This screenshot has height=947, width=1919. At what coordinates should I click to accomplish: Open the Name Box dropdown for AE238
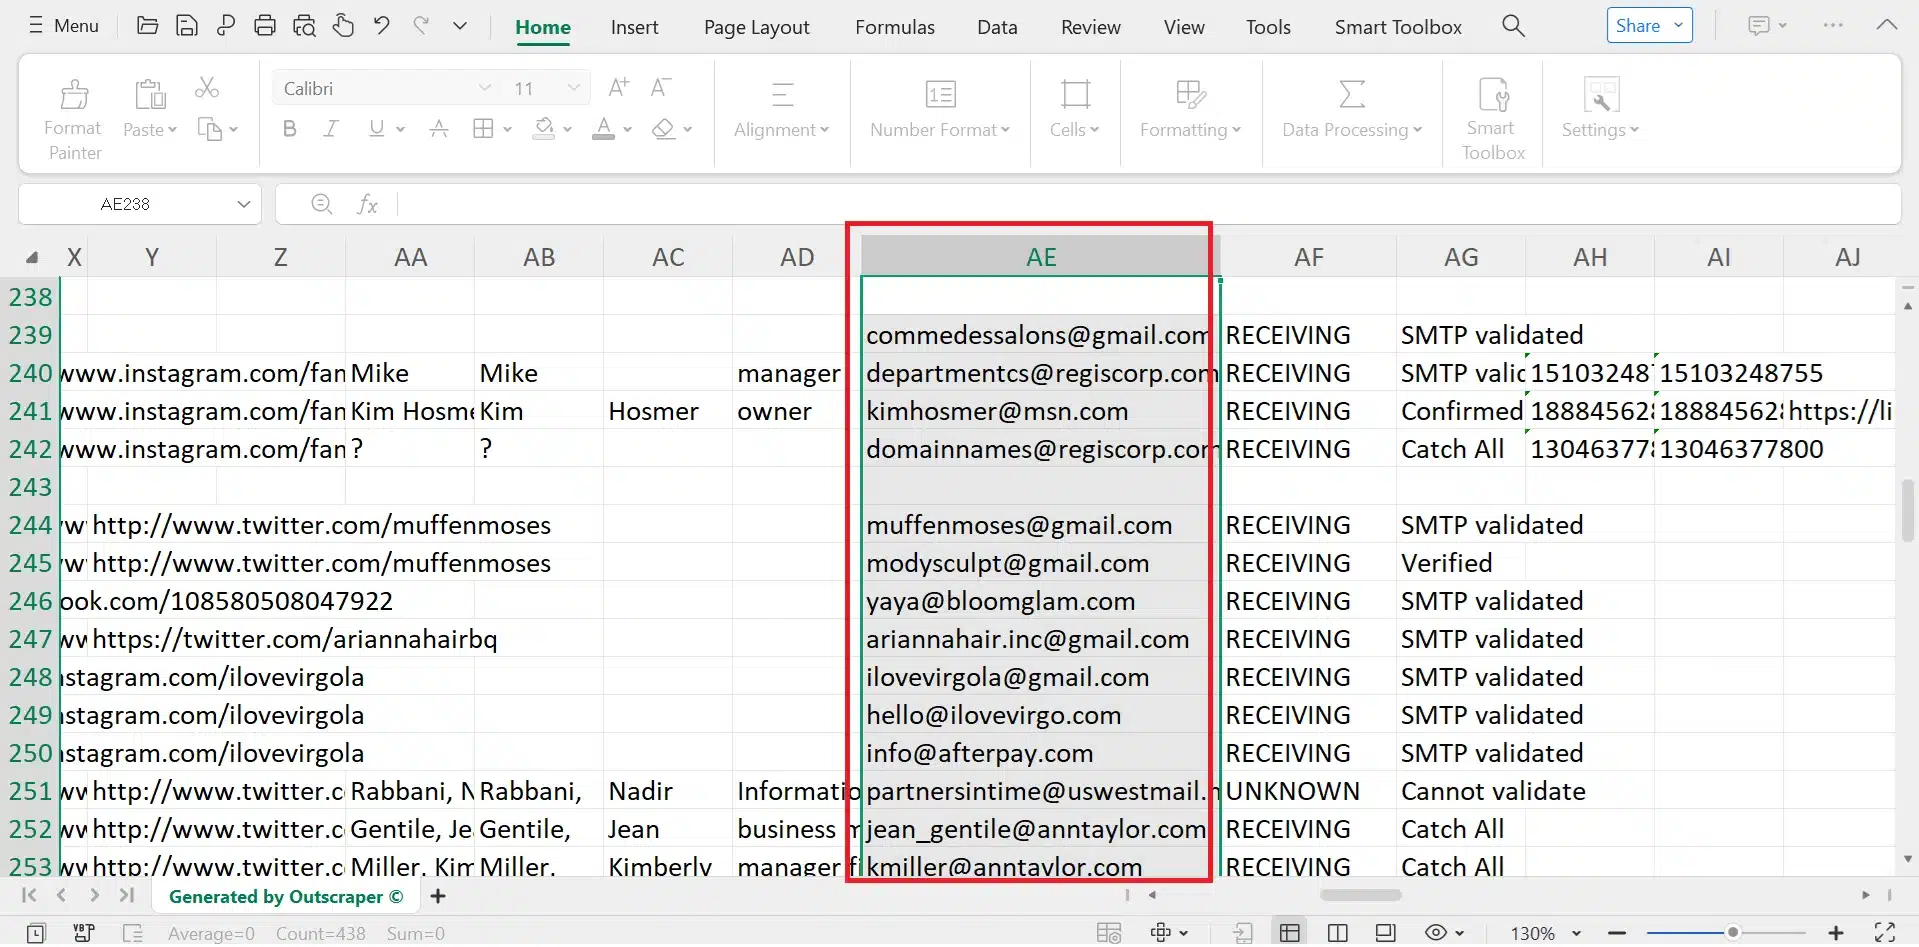243,204
